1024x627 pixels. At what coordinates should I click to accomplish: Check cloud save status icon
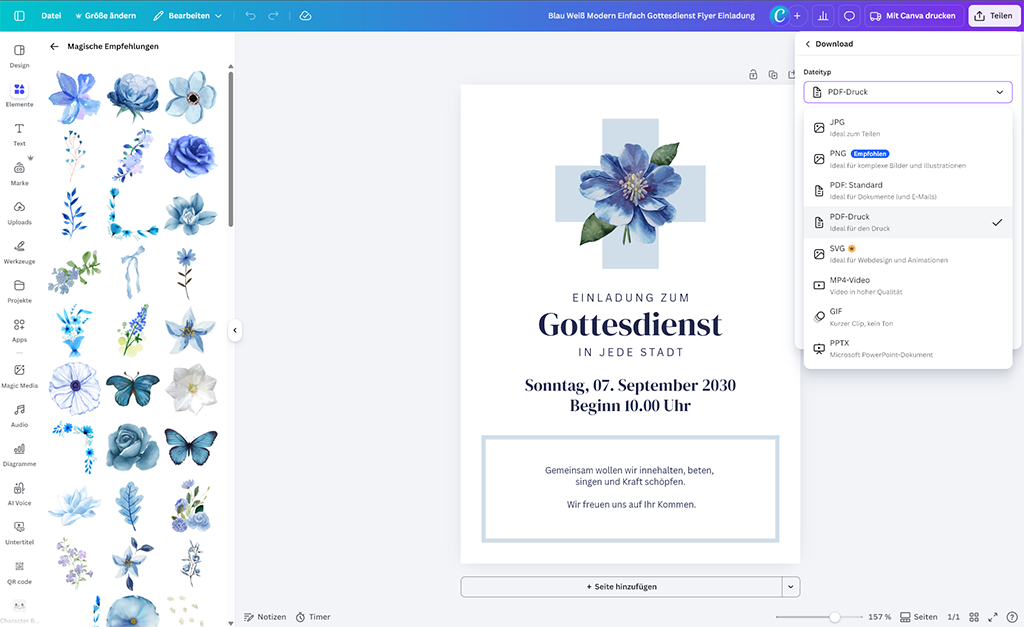tap(305, 16)
